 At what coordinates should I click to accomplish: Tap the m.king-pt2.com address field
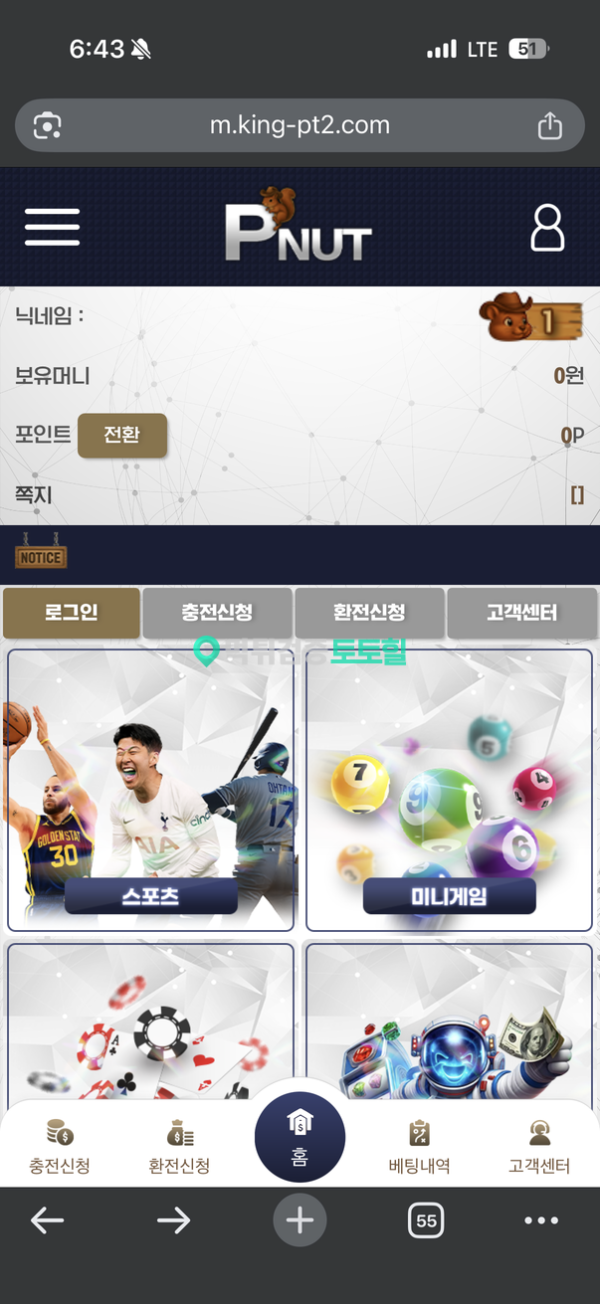pos(300,125)
